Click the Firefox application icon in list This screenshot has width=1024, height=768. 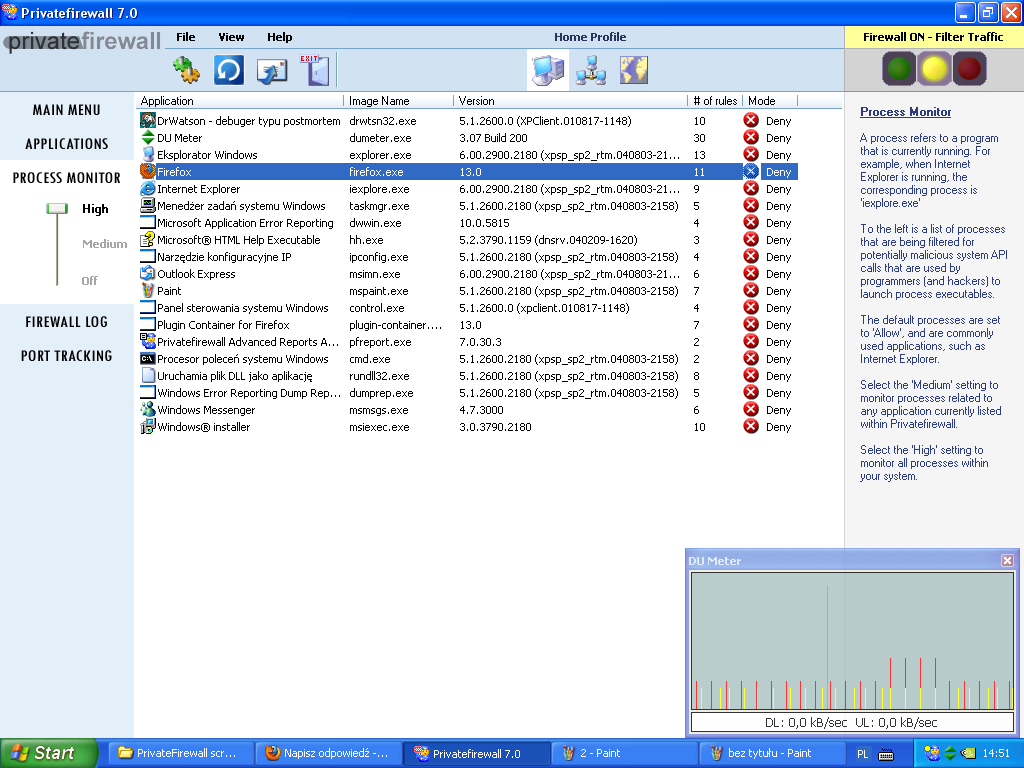[x=148, y=172]
